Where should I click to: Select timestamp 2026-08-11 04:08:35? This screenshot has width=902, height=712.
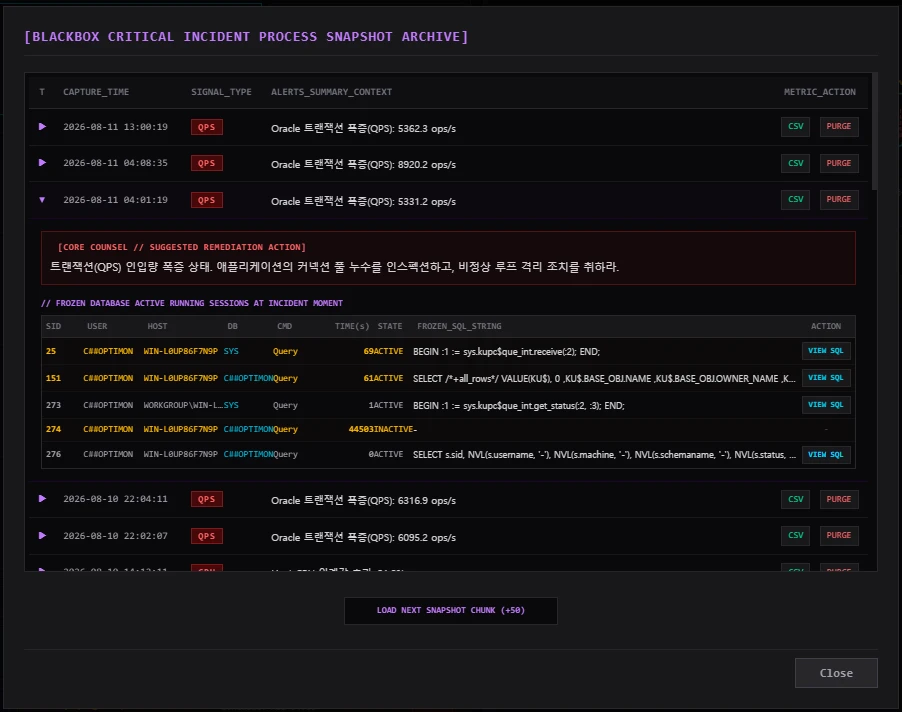[x=116, y=163]
